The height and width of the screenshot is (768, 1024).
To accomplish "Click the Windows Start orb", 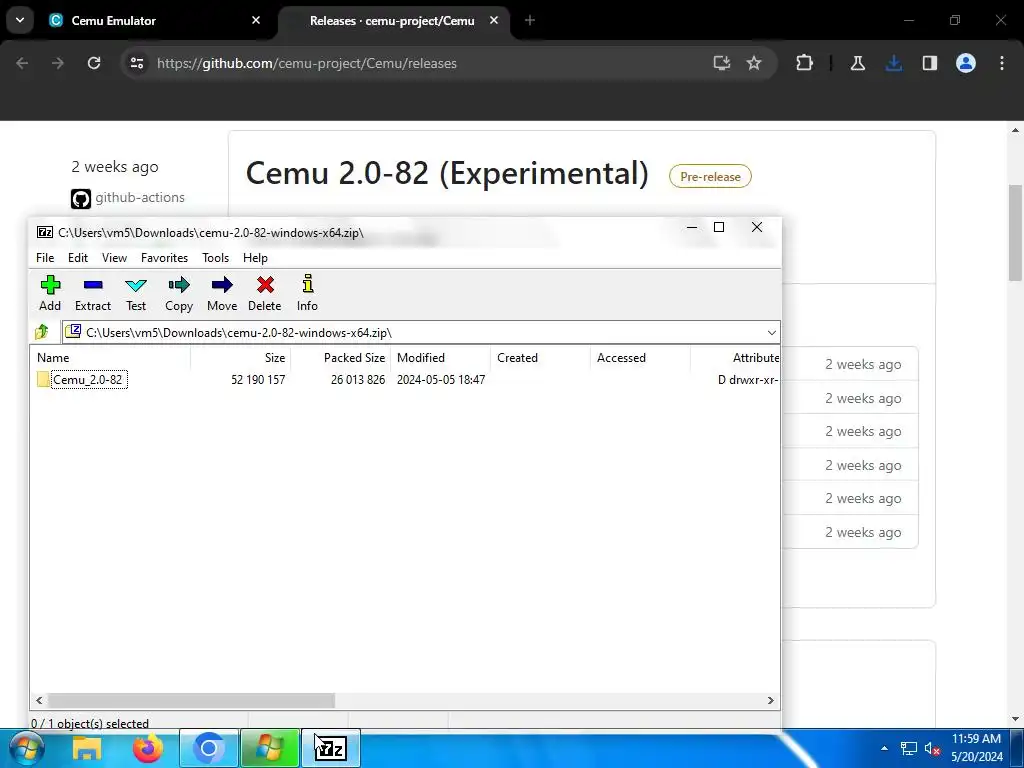I will tap(27, 748).
